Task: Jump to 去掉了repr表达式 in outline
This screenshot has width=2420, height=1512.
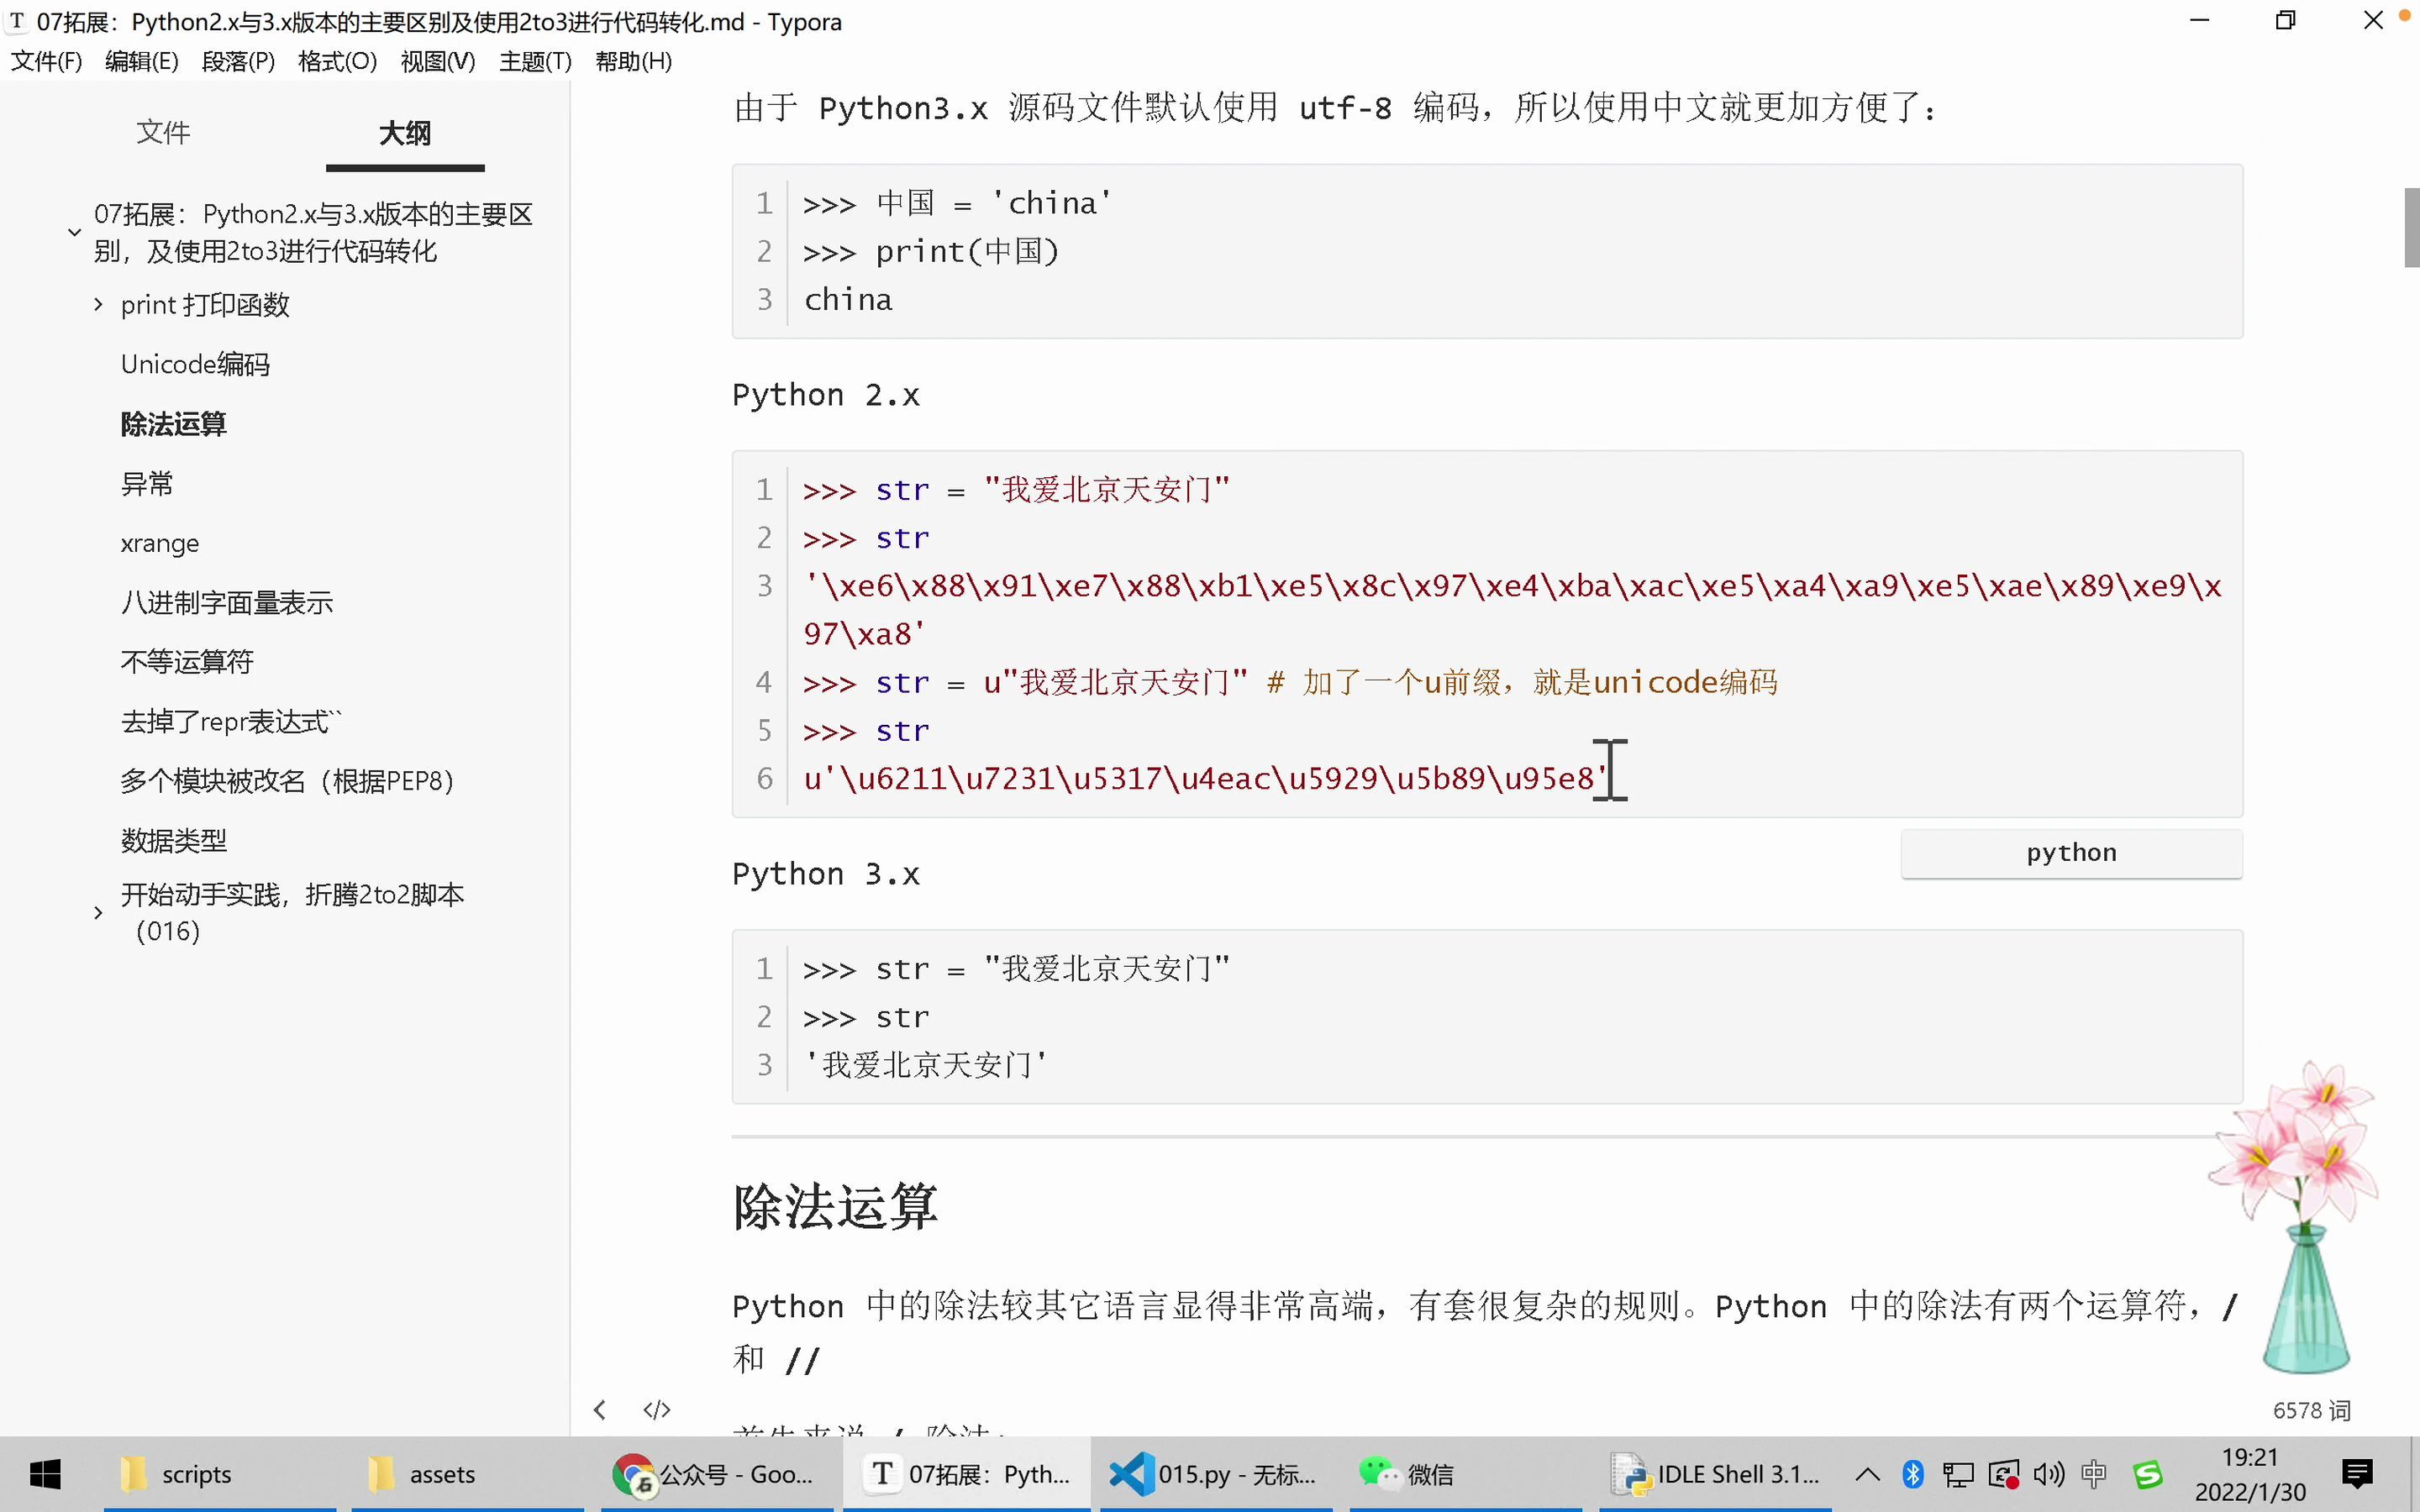Action: [231, 721]
